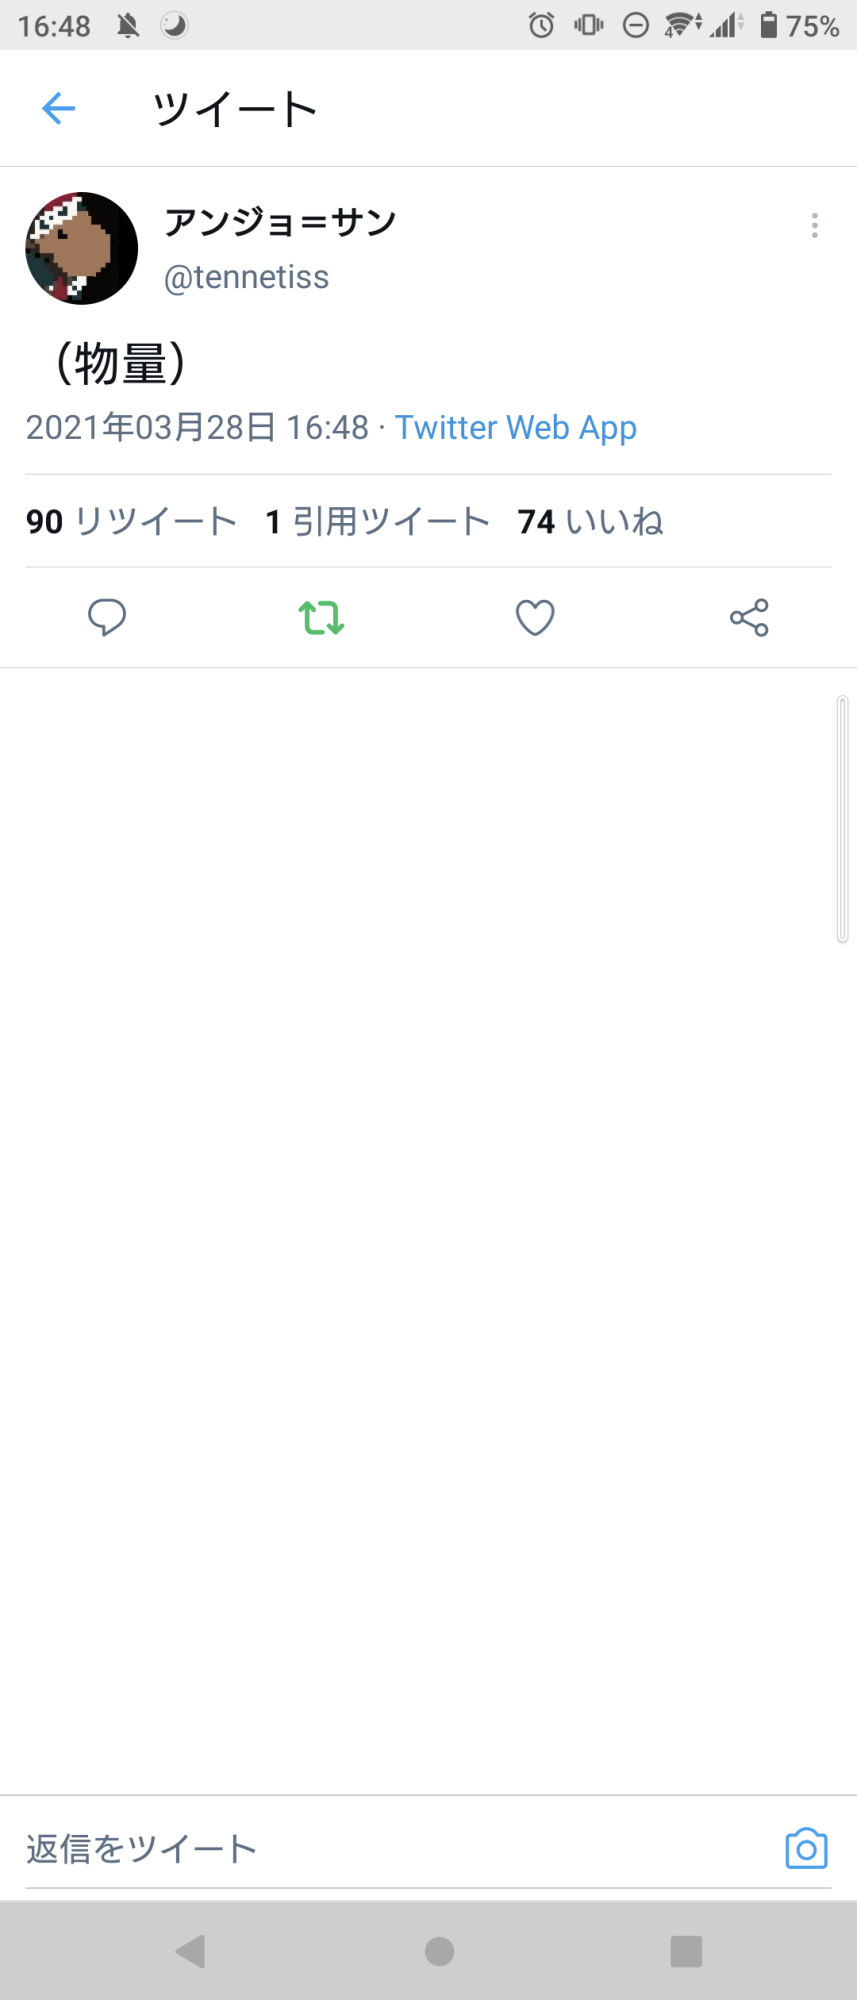Tap the reply speech bubble icon
The image size is (857, 2000).
coord(107,617)
